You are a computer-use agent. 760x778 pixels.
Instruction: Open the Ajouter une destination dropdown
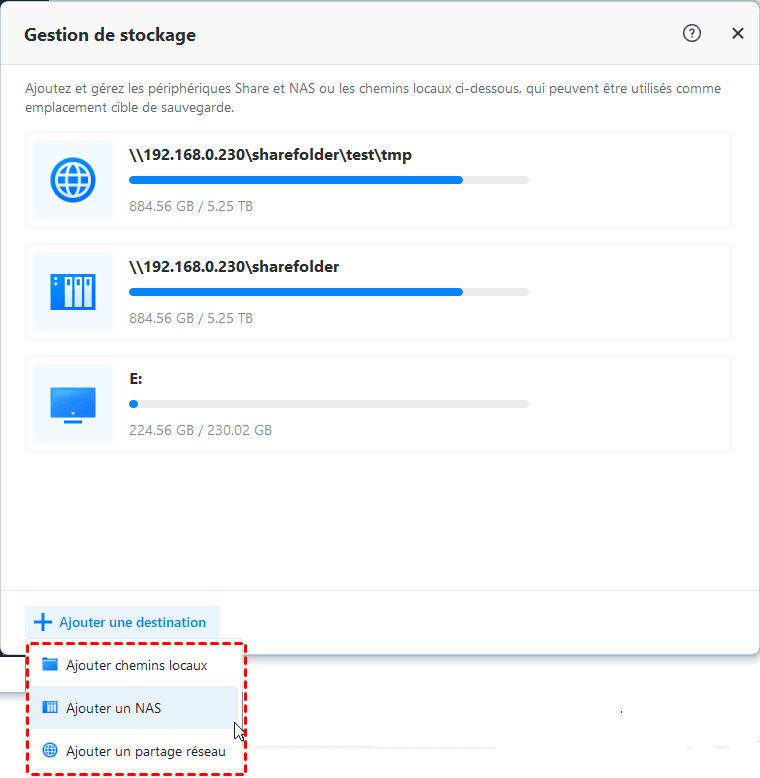123,622
